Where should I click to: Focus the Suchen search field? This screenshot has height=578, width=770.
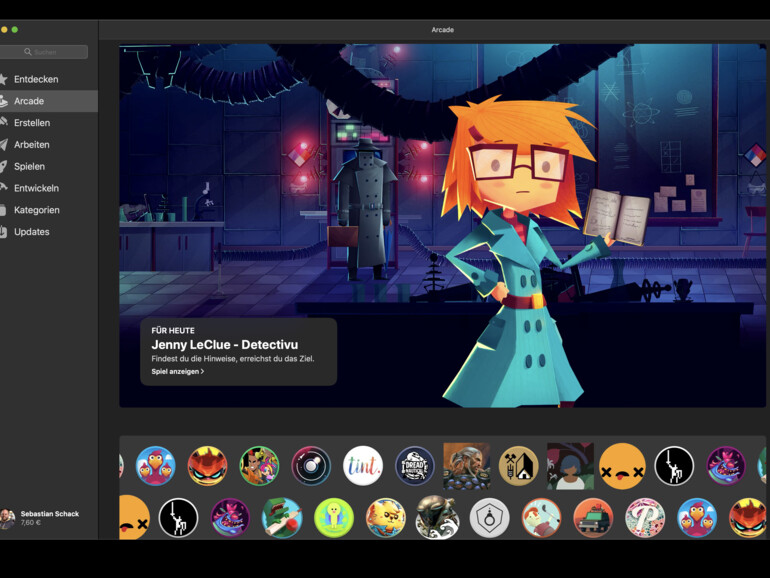click(x=43, y=52)
